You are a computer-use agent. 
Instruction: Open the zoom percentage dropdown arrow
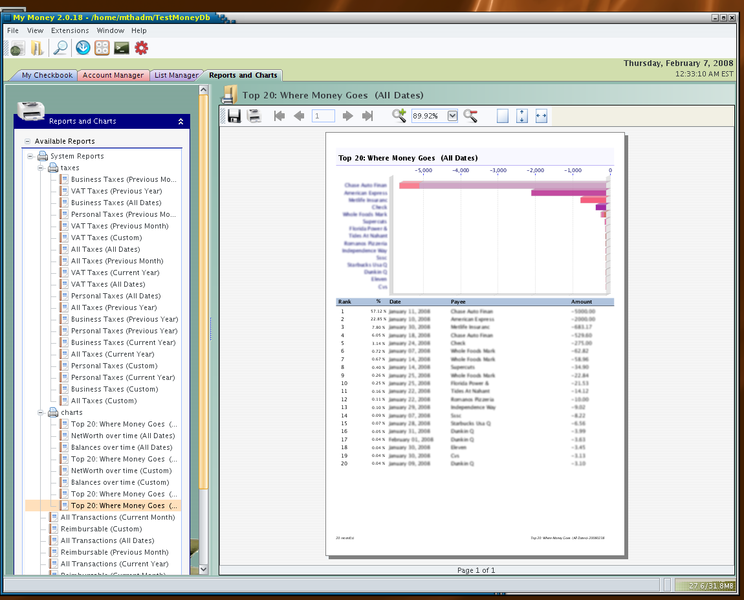coord(452,116)
